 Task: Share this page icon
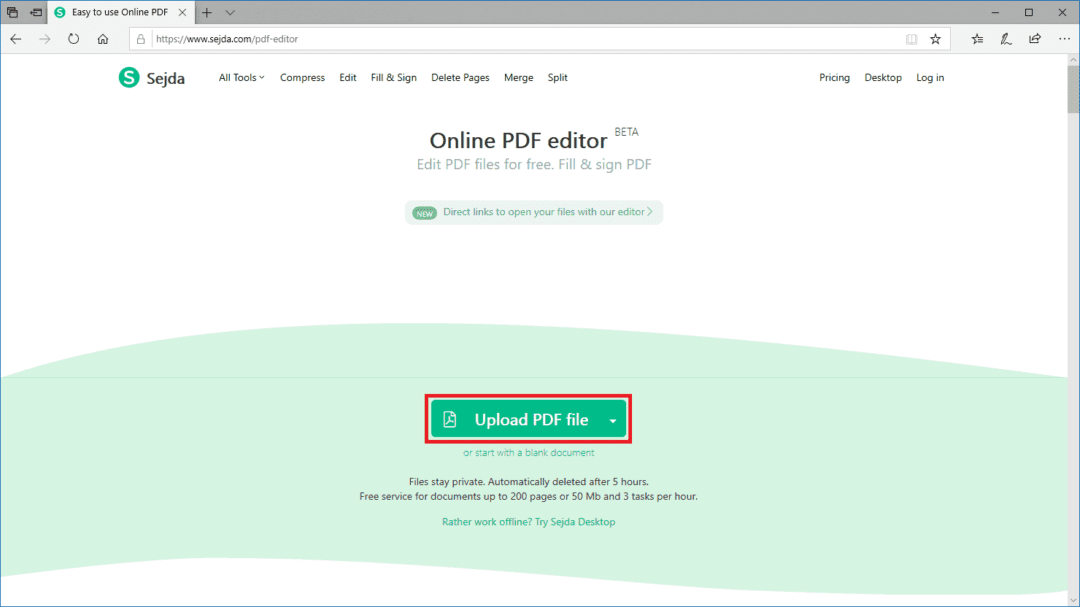tap(1034, 39)
